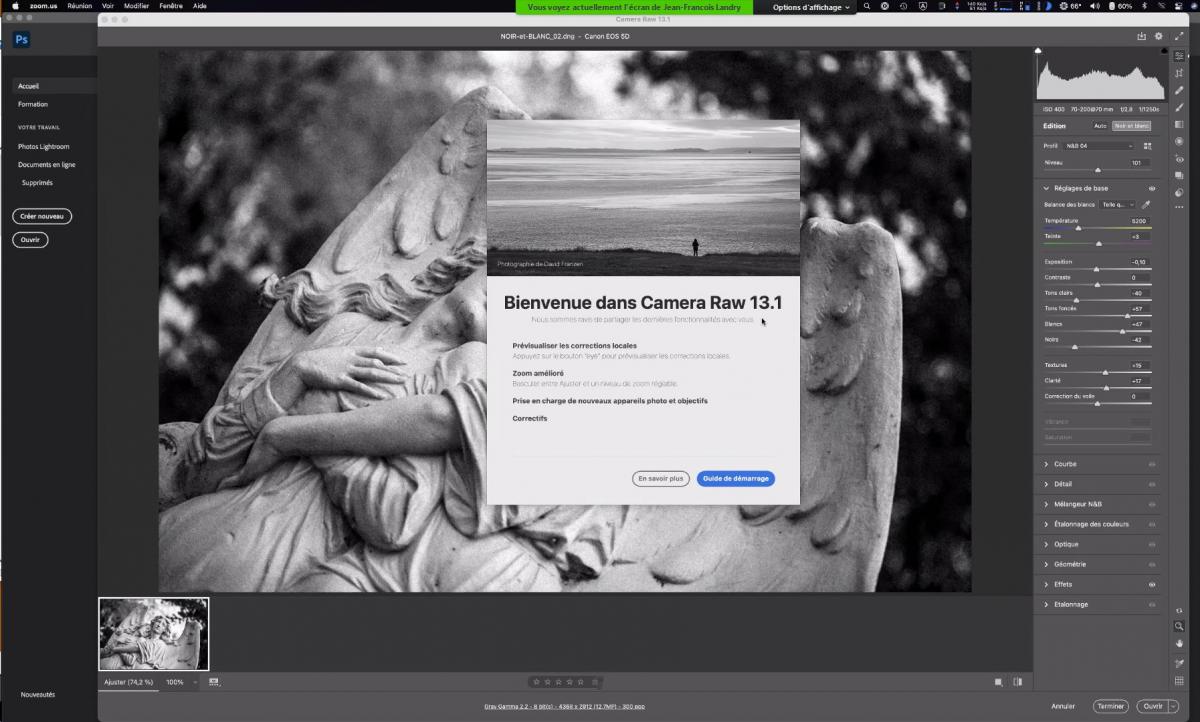Select the Hand tool

pos(1179,643)
